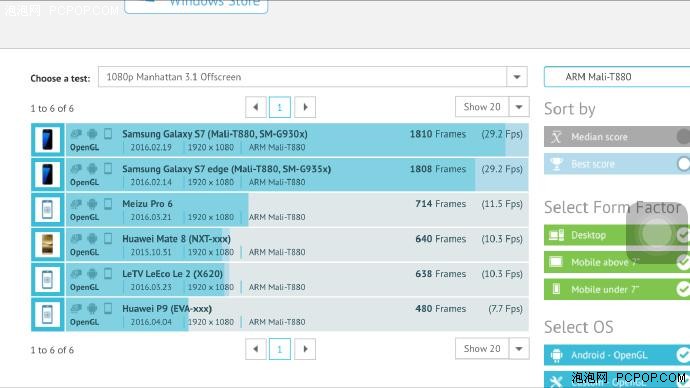Click the ARM Mali-T880 search field
Viewport: 690px width, 388px height.
pyautogui.click(x=617, y=77)
